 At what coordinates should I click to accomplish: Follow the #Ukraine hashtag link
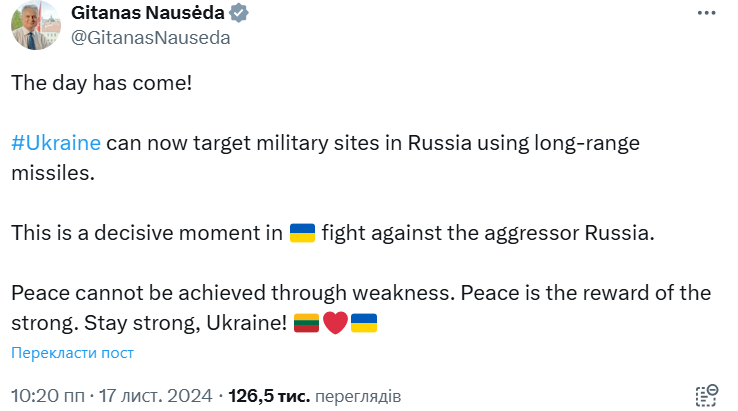(56, 142)
